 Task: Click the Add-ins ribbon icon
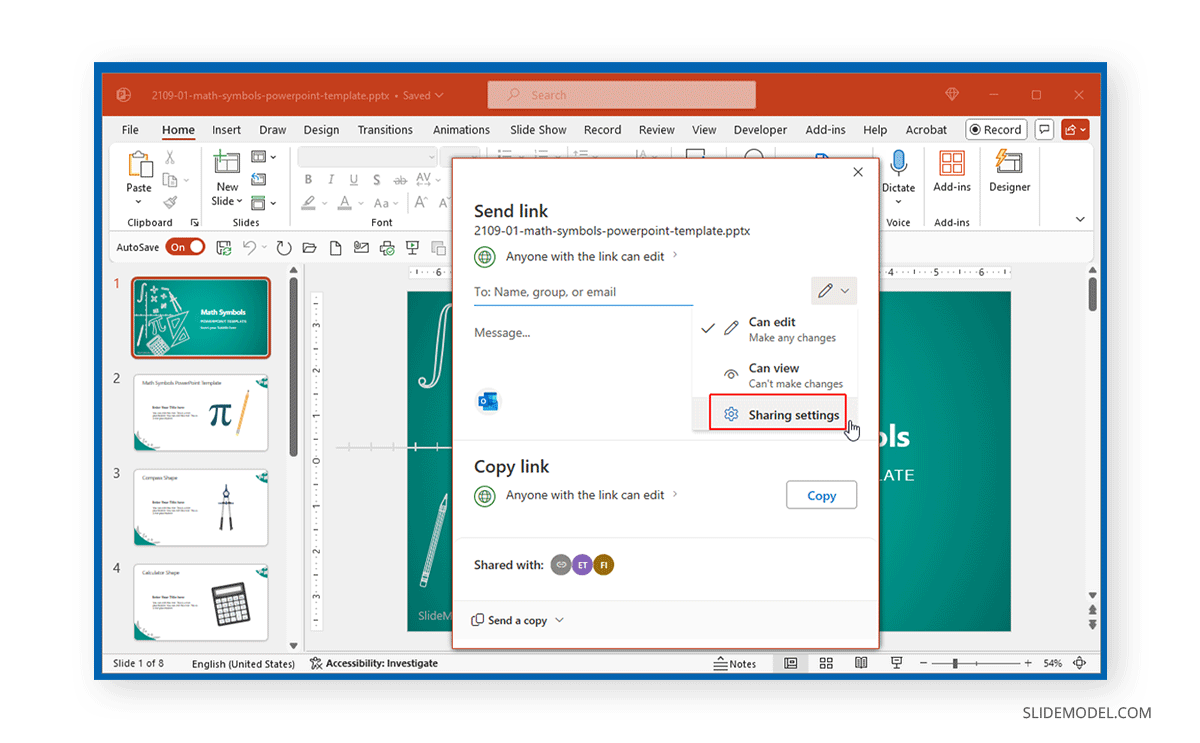951,164
